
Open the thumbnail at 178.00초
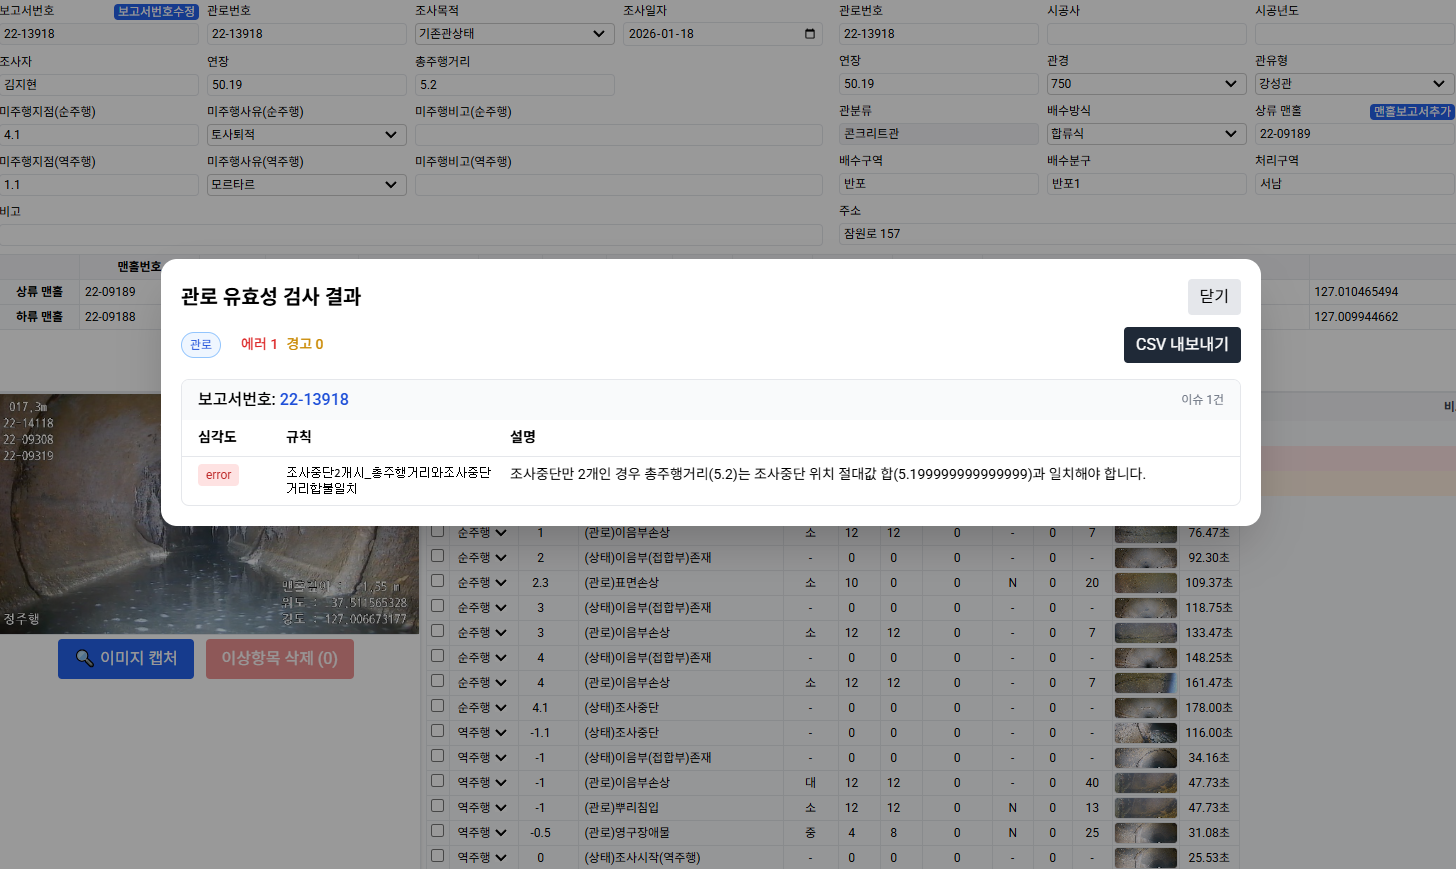tap(1145, 708)
